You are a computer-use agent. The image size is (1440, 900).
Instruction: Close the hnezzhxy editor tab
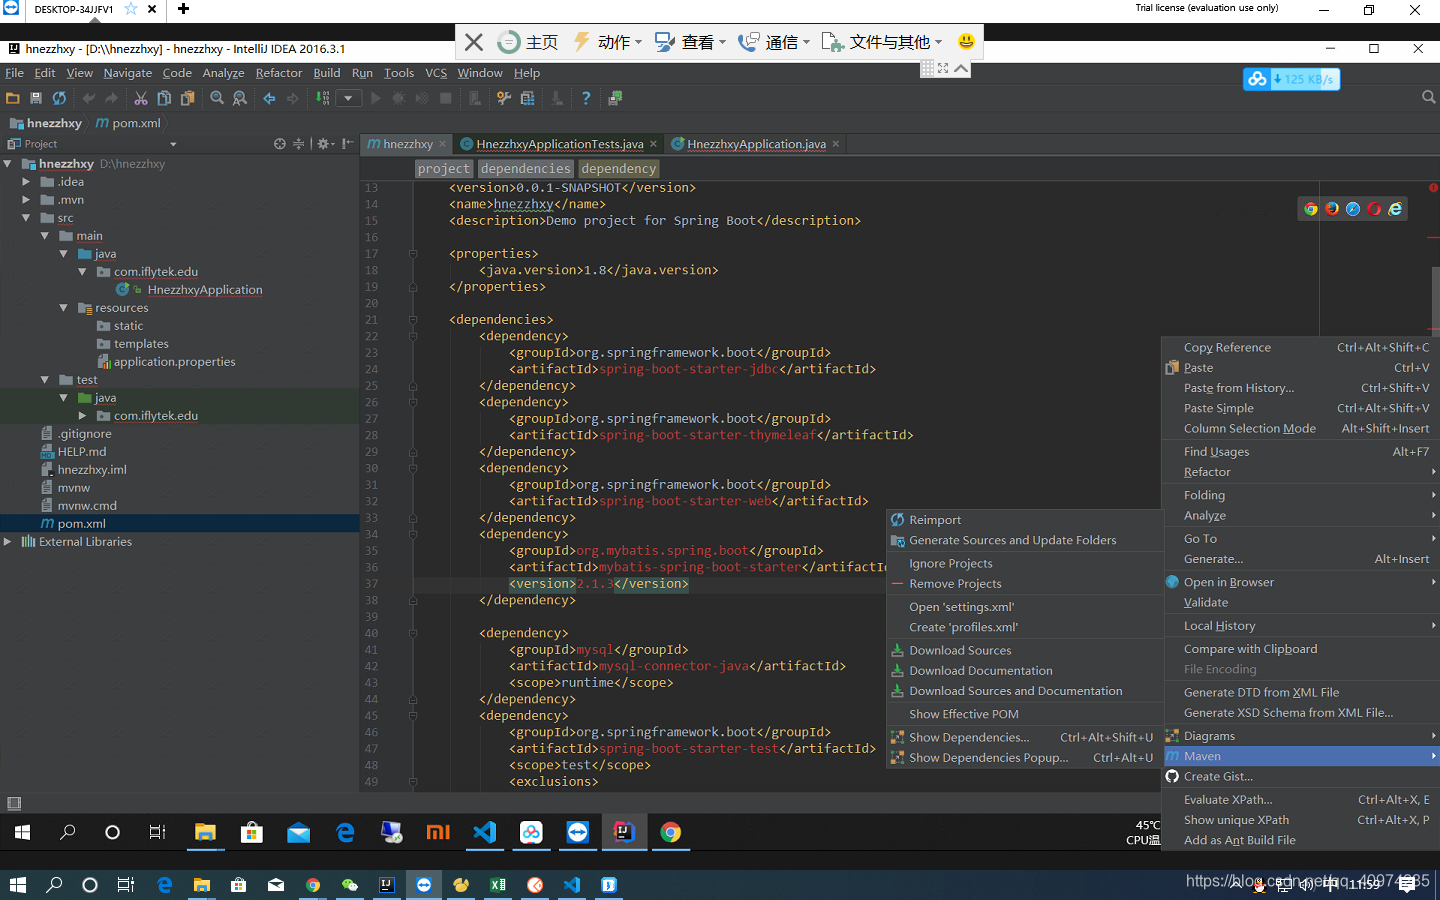coord(441,144)
